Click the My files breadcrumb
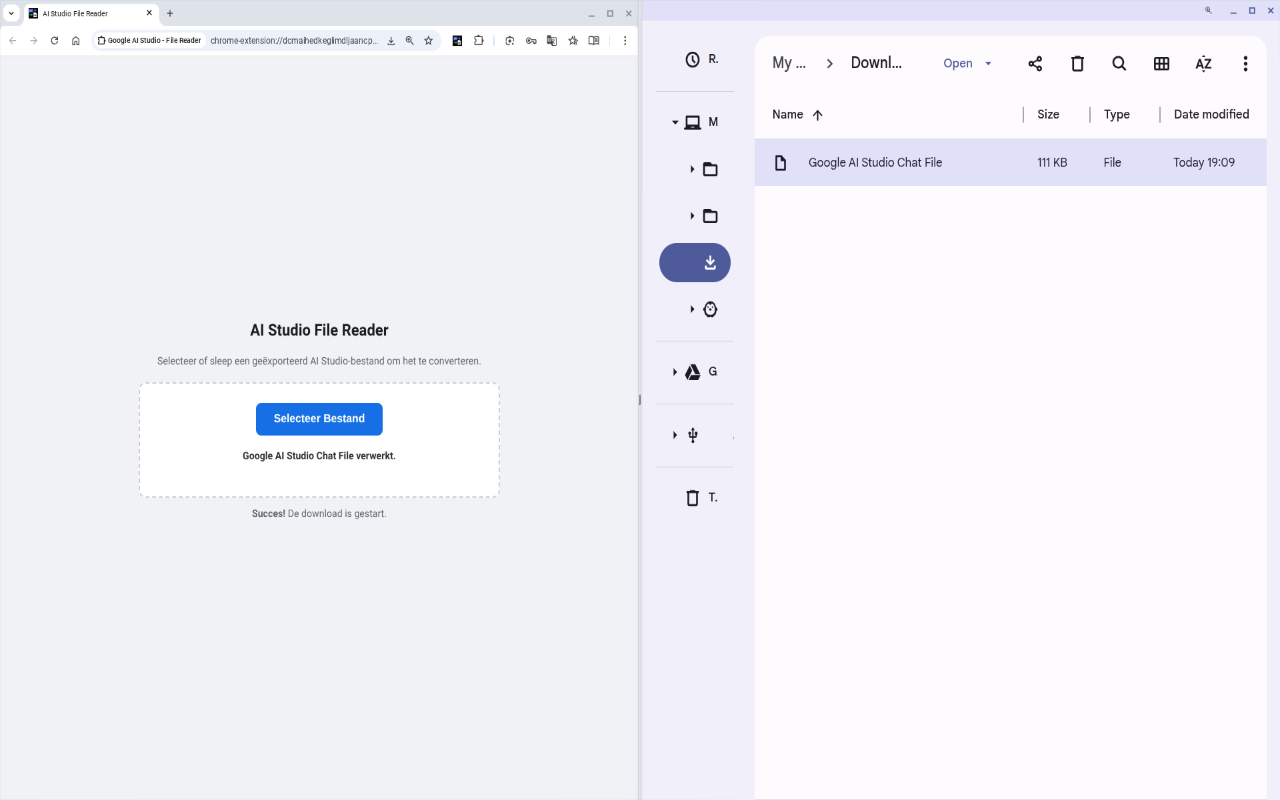This screenshot has width=1280, height=800. point(789,63)
